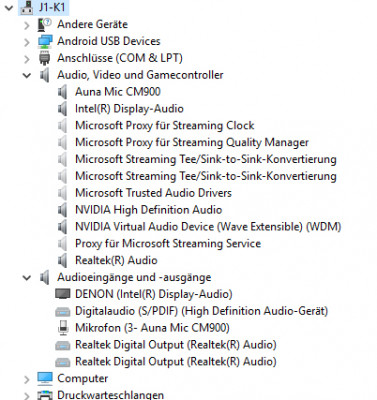
Task: Collapse Audio, Video und Gamecontroller category
Action: coord(27,75)
